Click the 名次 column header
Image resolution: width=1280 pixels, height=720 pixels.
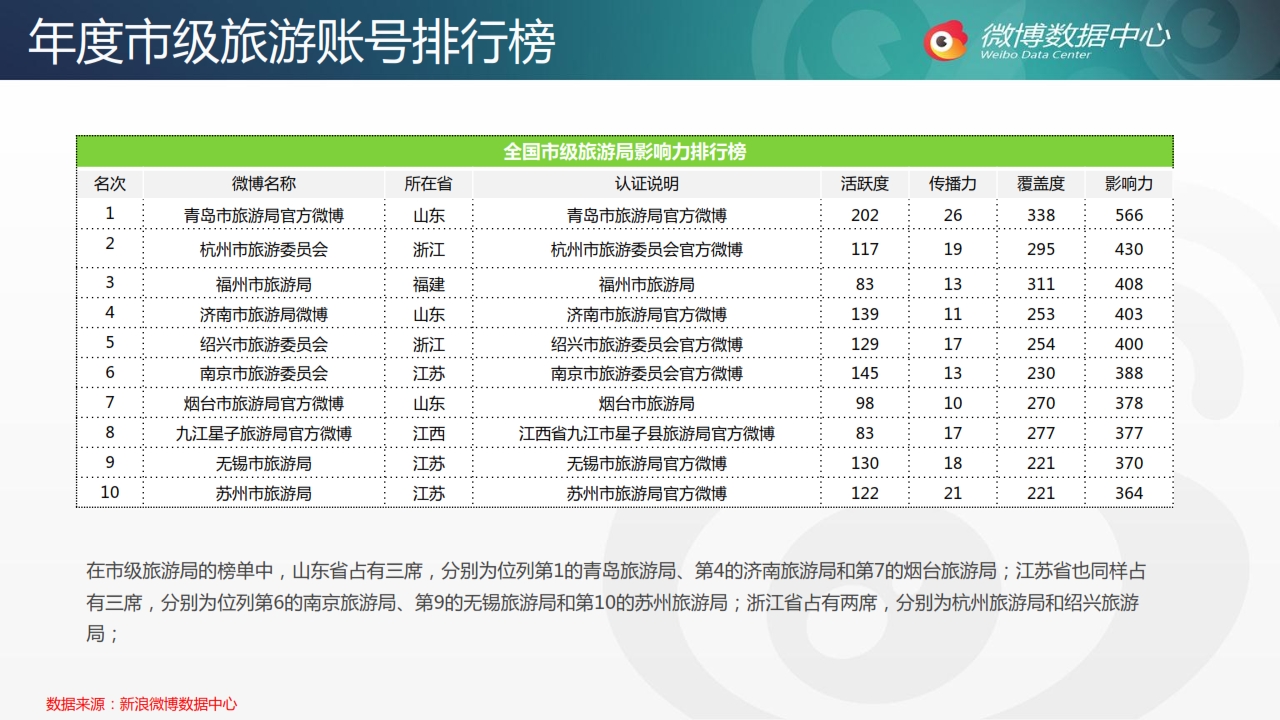[x=110, y=184]
